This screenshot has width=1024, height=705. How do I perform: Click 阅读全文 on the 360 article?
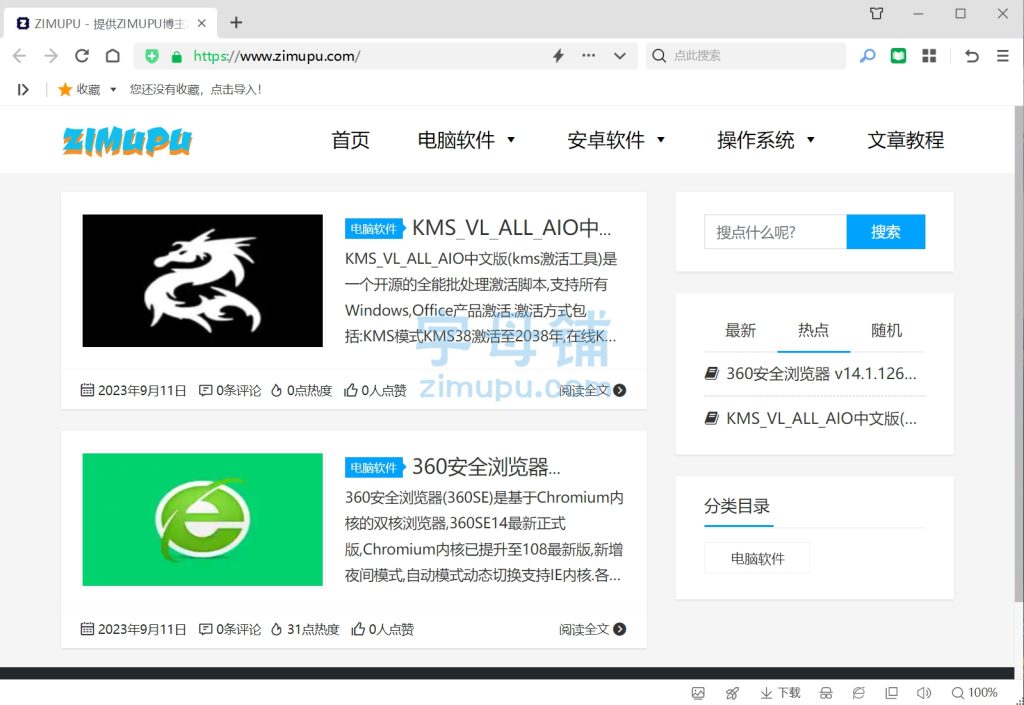[592, 629]
